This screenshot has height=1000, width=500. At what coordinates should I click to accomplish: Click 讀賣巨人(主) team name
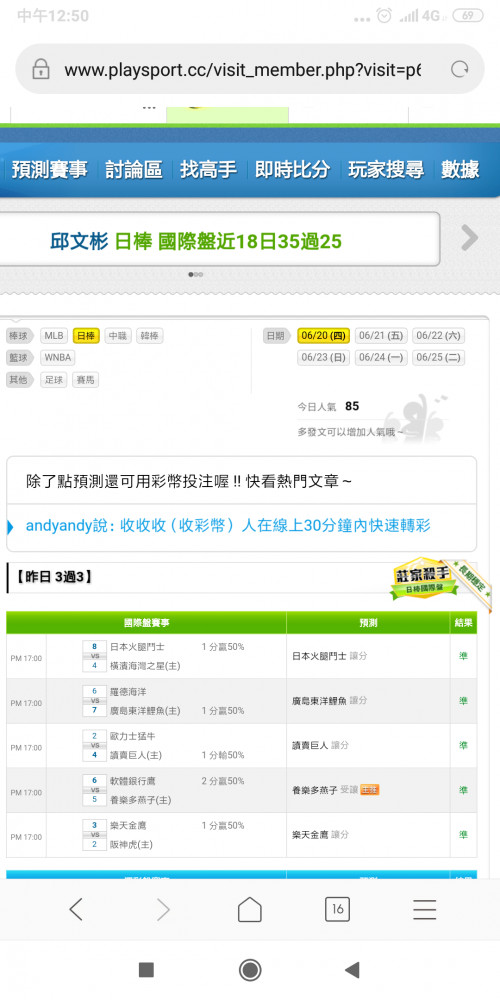136,755
